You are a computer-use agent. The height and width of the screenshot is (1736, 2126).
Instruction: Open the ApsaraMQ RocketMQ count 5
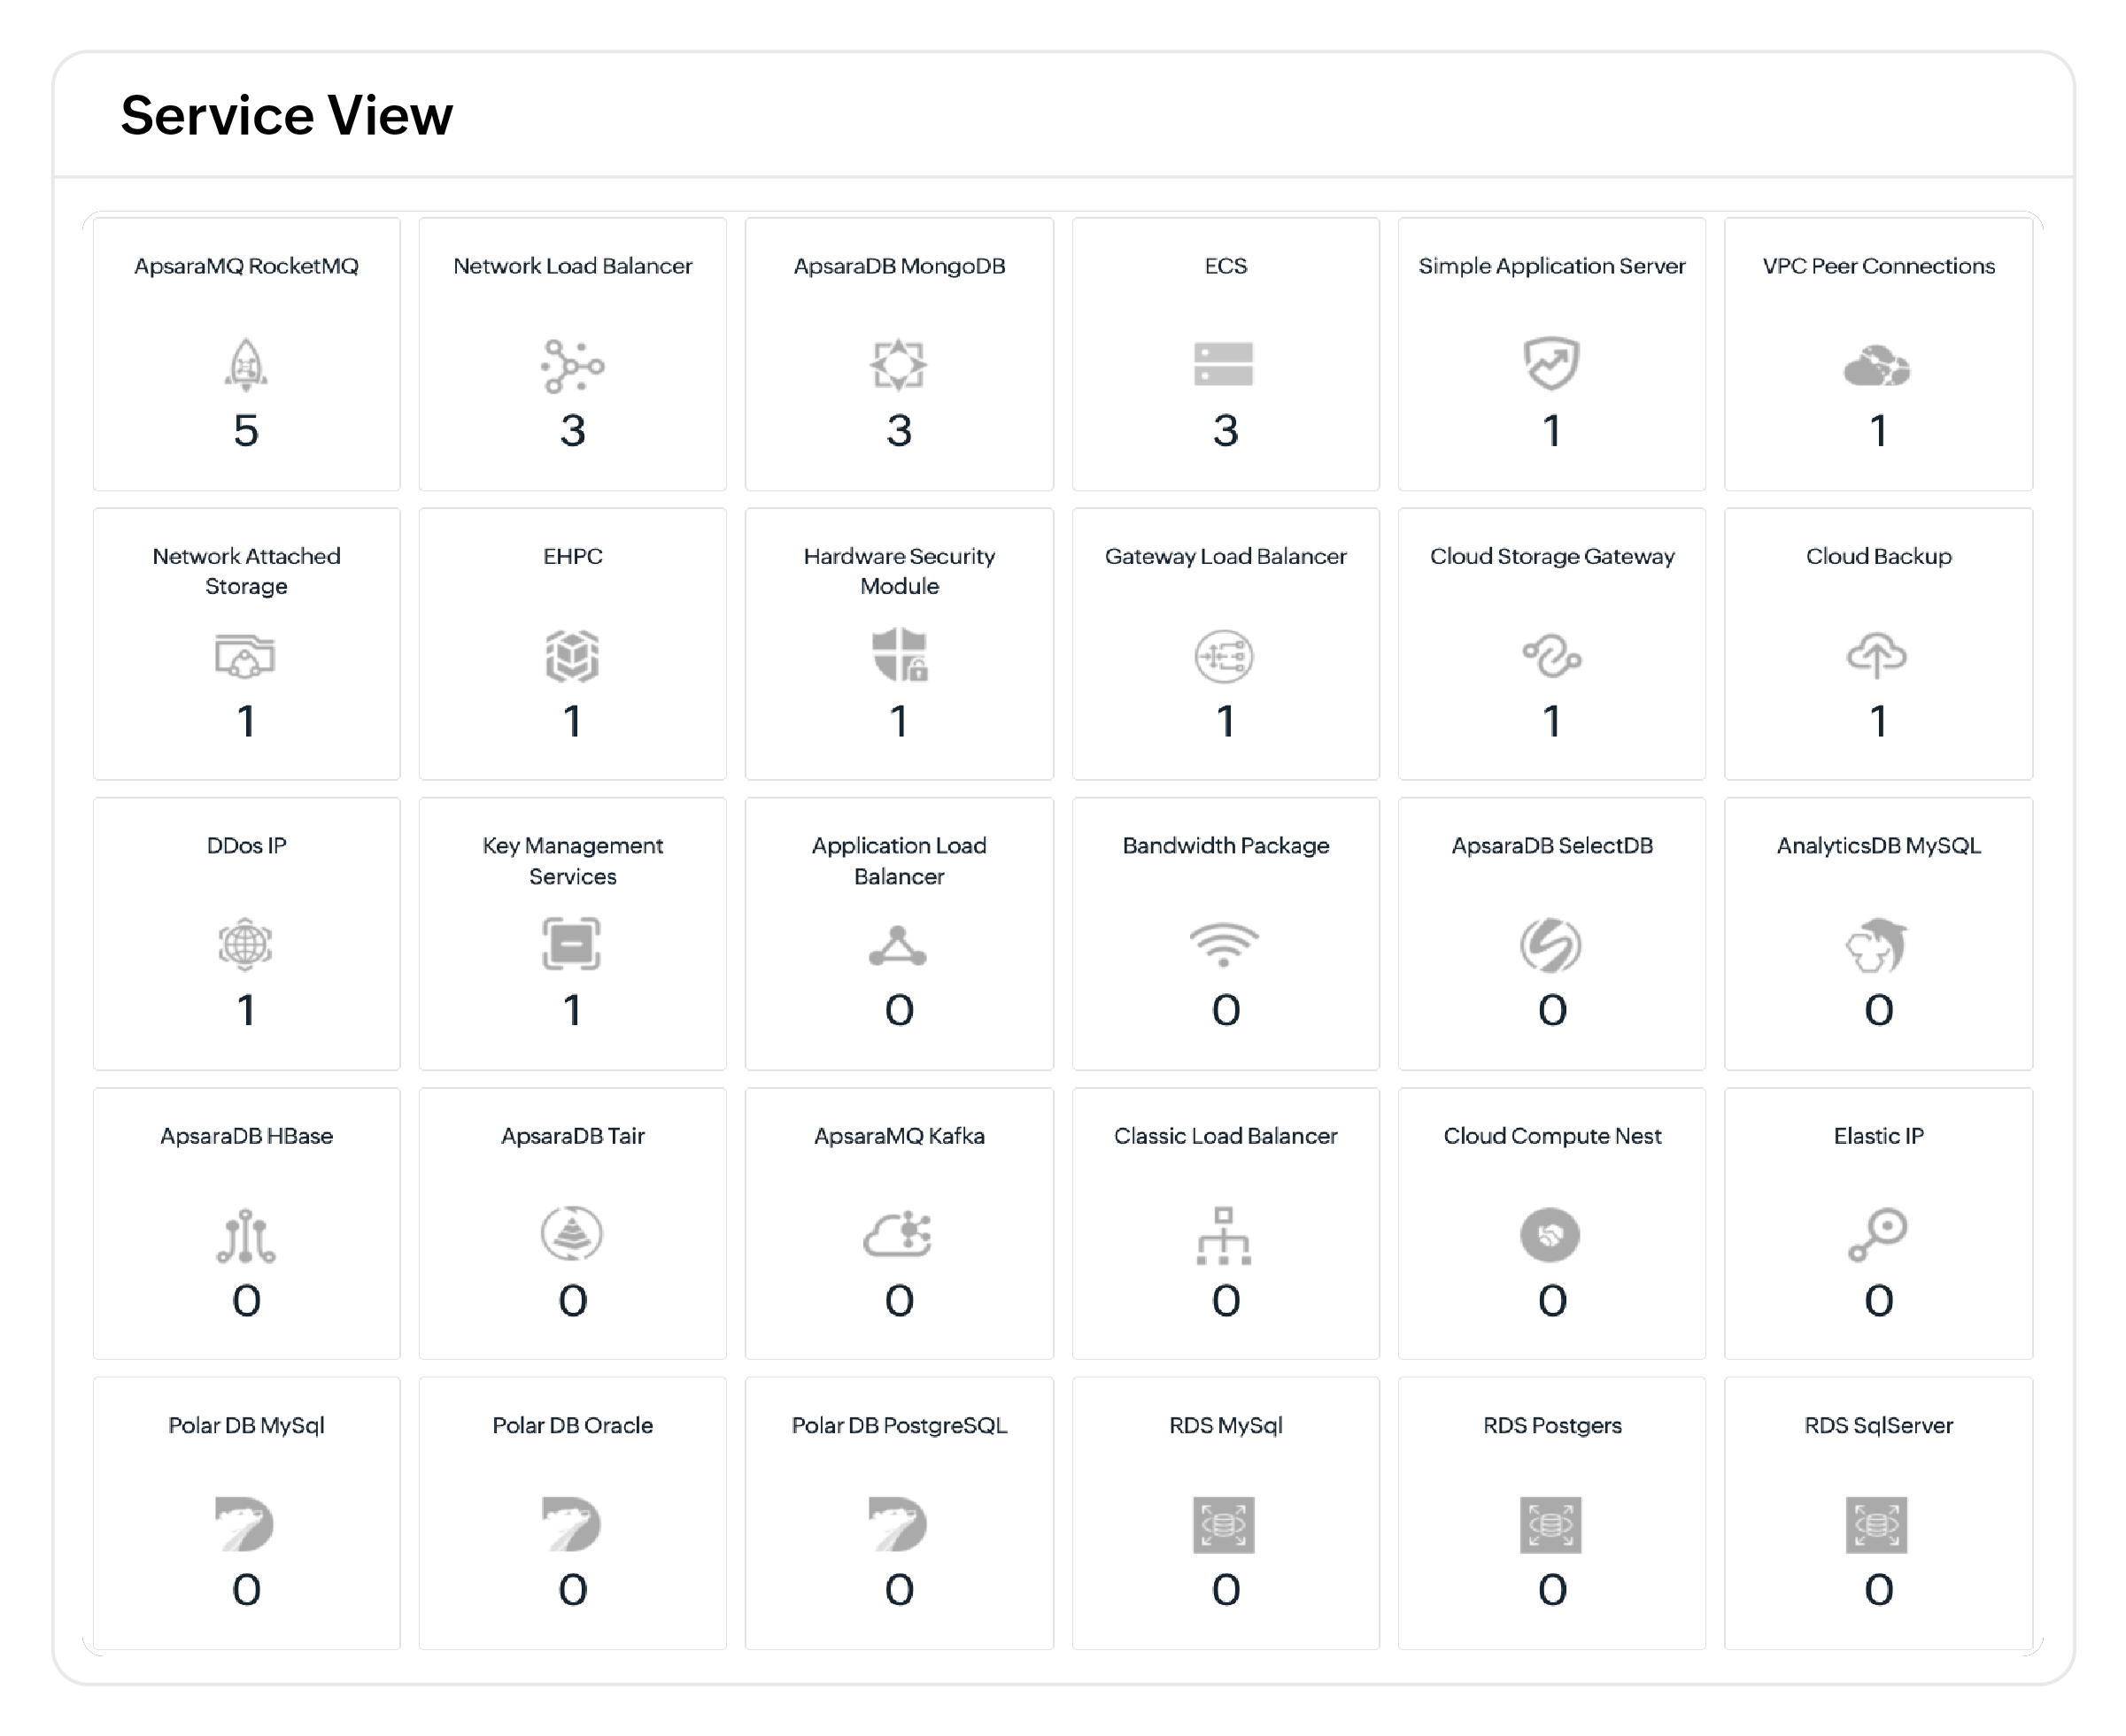[x=246, y=431]
